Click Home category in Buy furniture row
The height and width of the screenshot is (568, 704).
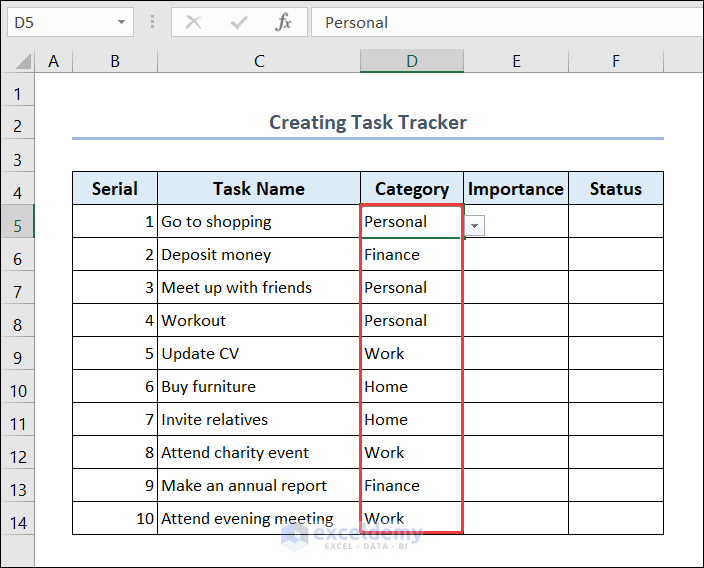(412, 386)
